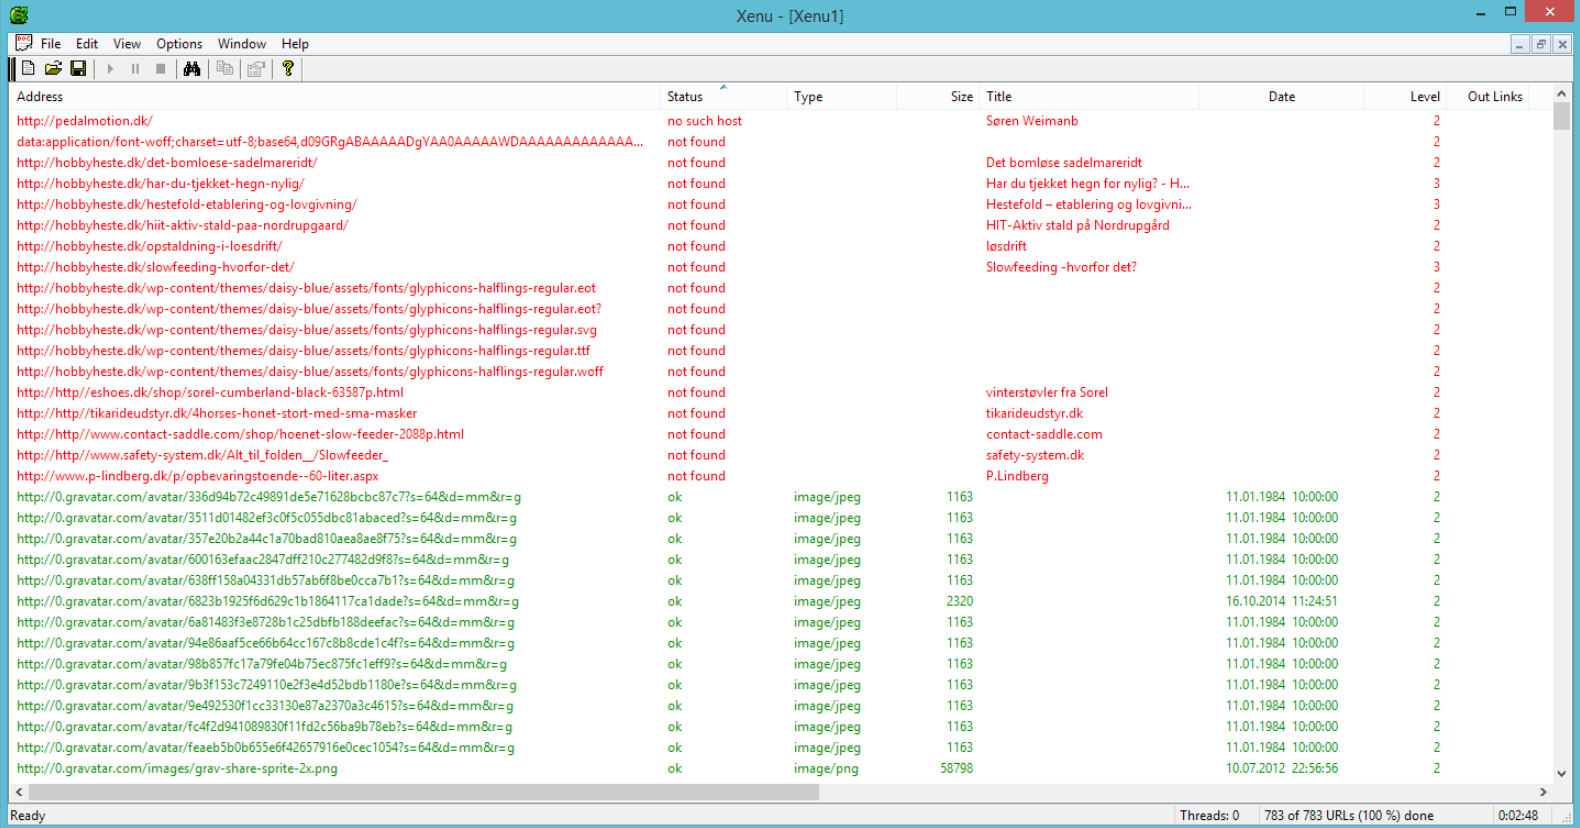Click the date '16.10.2014 11:24:51'

1282,602
